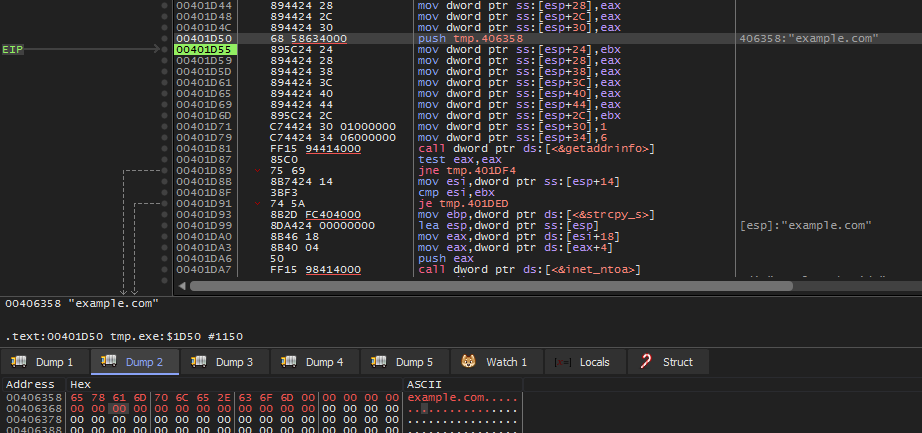922x433 pixels.
Task: Click opcode bytes C74424 30 01000000
Action: pyautogui.click(x=333, y=126)
